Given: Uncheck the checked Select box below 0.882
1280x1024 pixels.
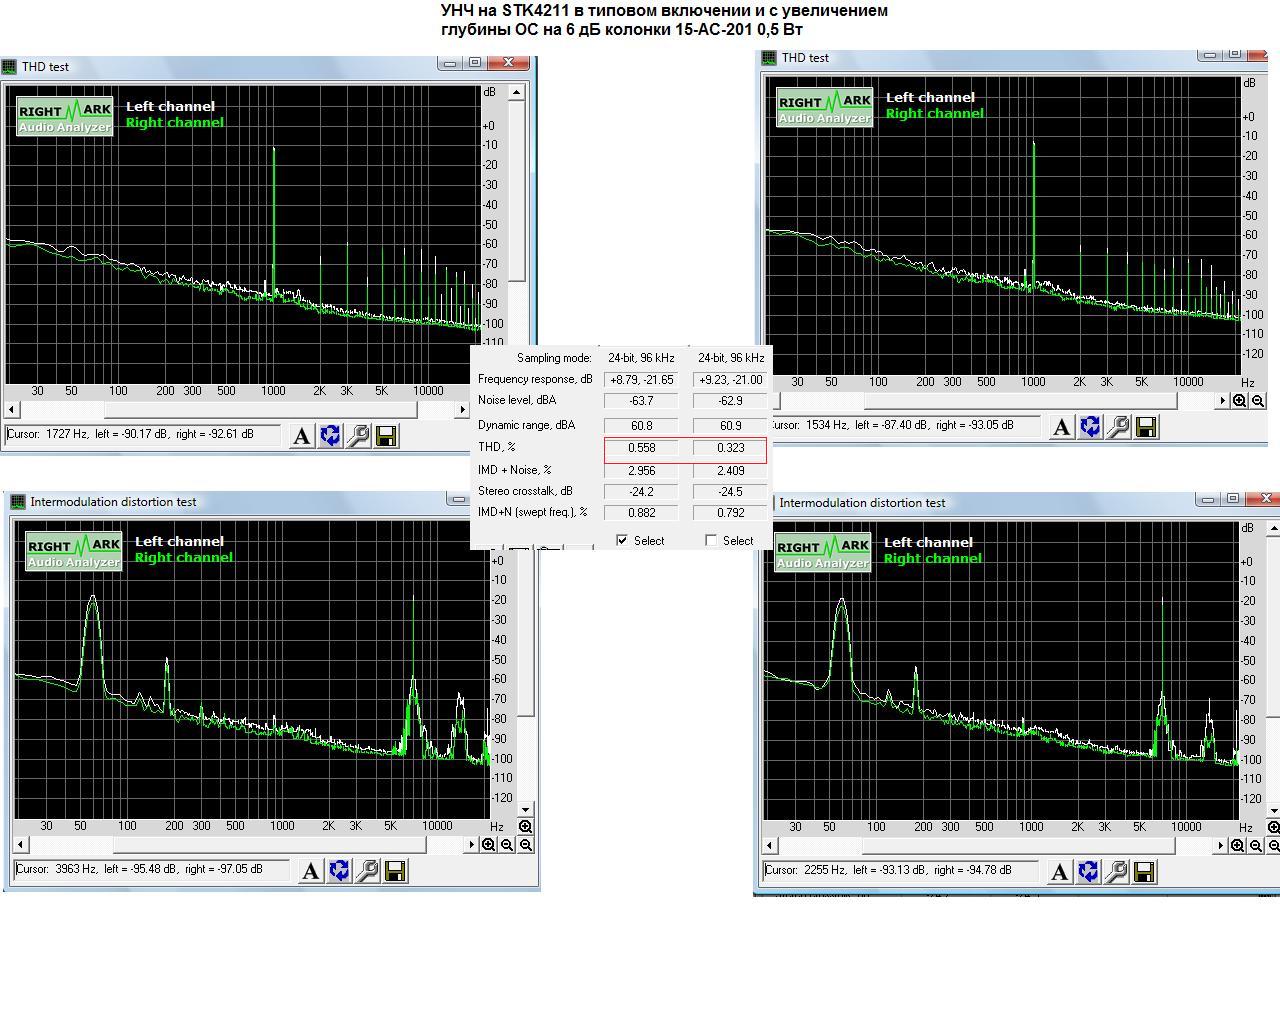Looking at the screenshot, I should click(x=622, y=540).
